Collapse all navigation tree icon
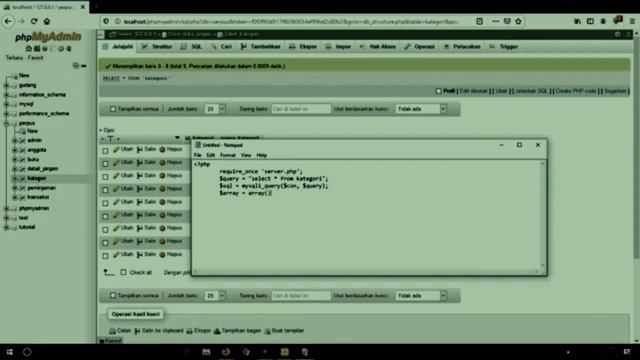The image size is (640, 360). pos(76,65)
